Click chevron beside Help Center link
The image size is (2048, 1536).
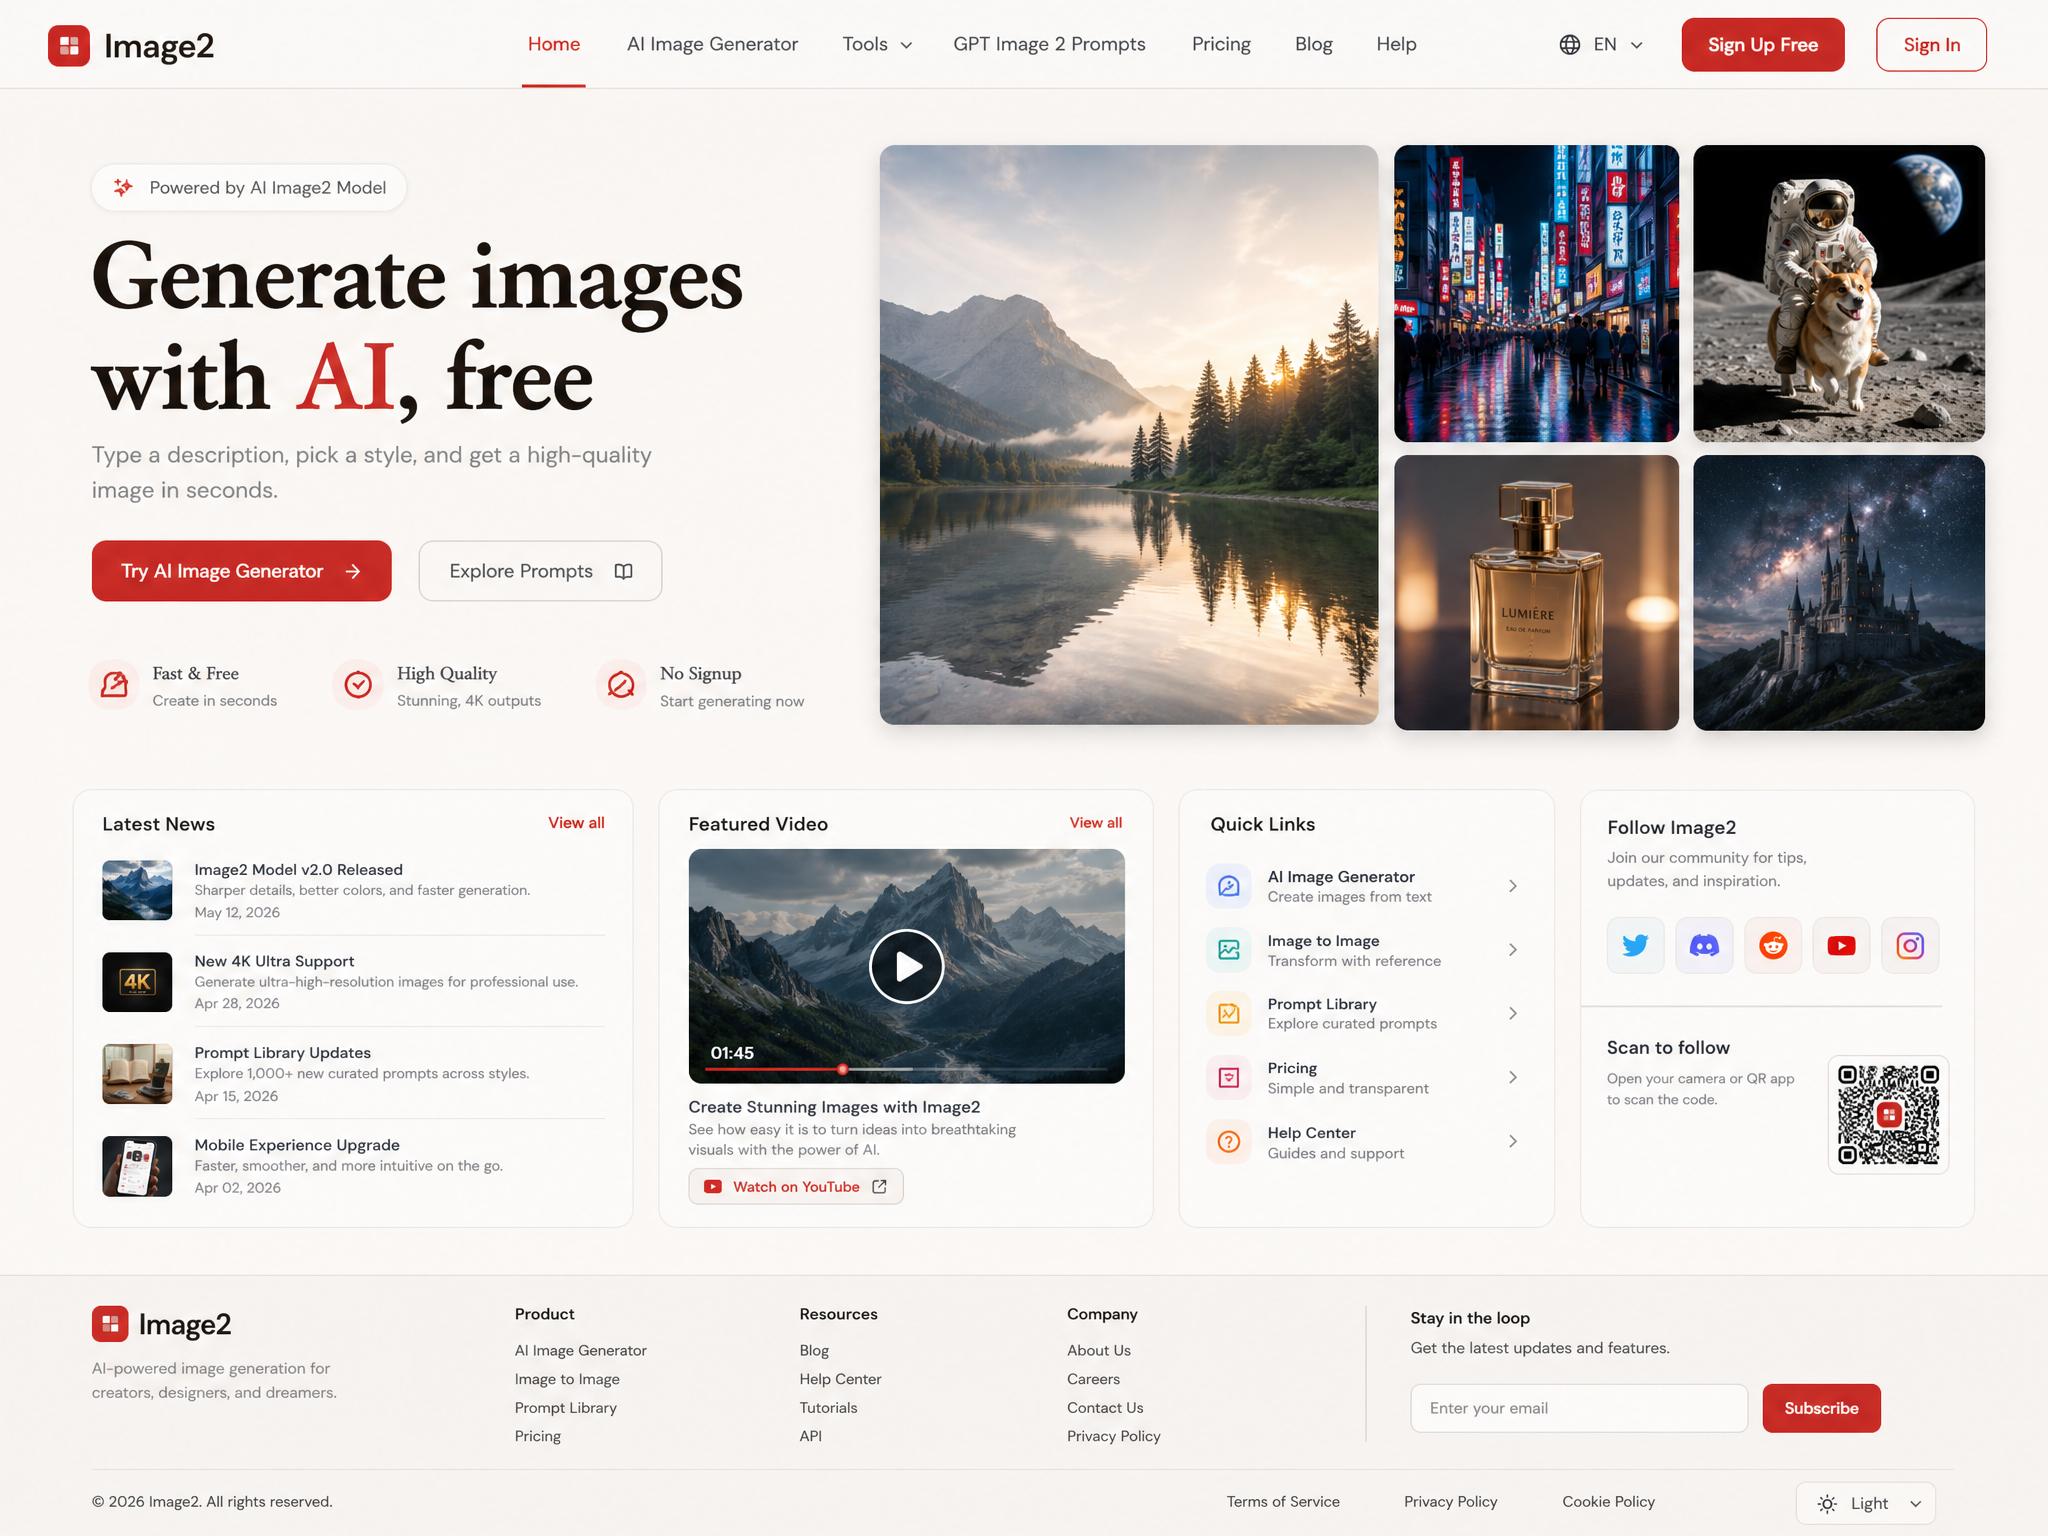(x=1513, y=1141)
